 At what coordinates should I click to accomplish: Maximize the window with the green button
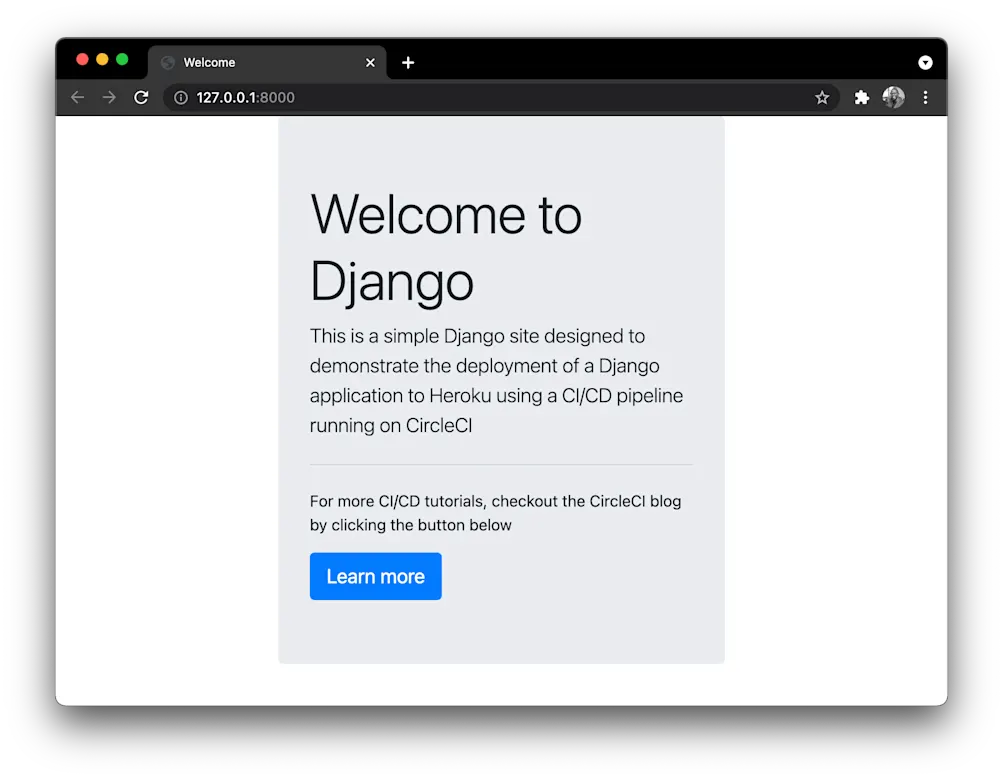coord(122,59)
